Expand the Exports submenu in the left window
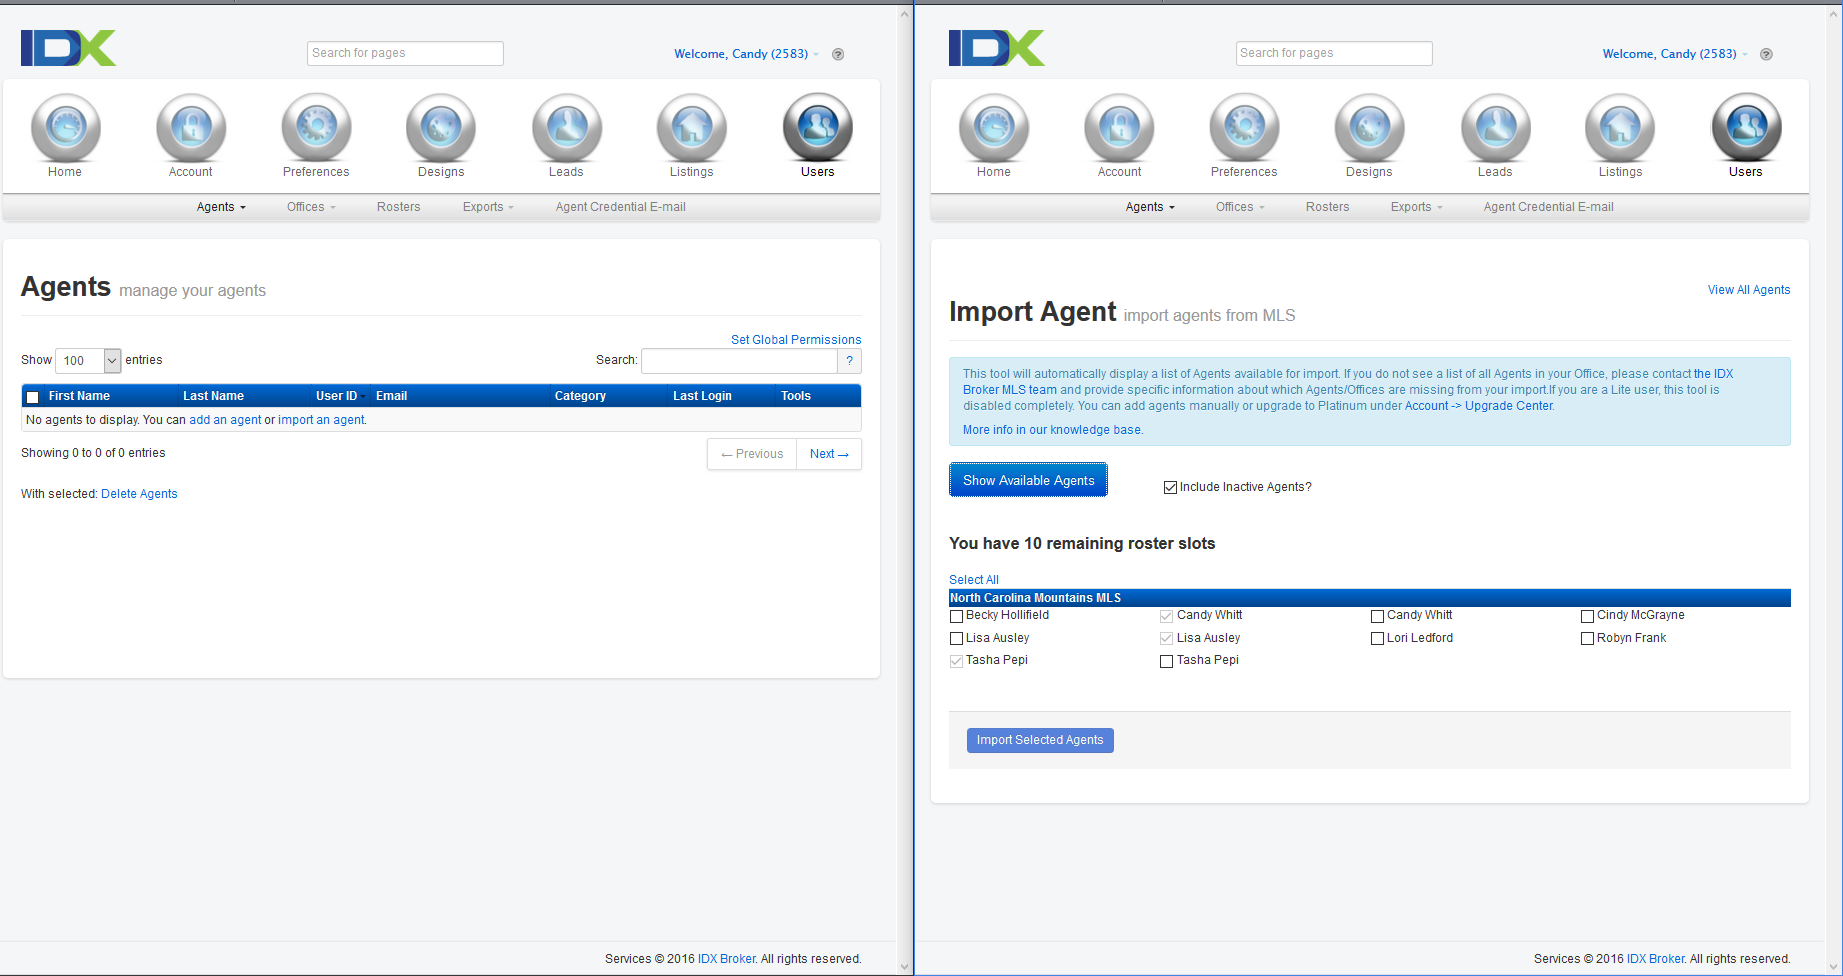 tap(488, 207)
